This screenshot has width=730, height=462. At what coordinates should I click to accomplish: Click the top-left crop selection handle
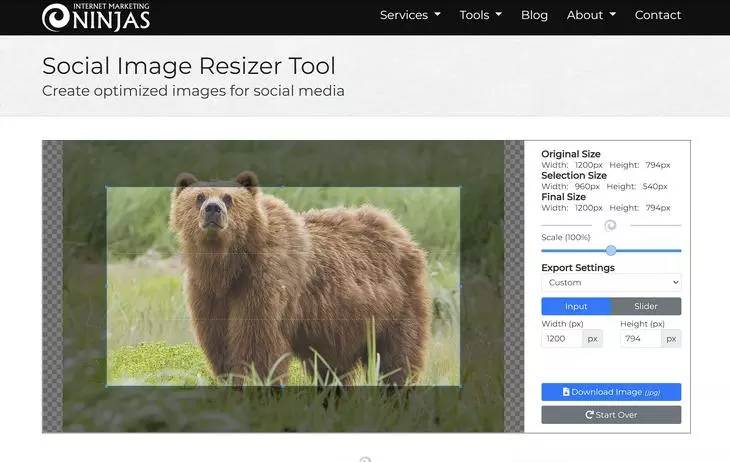pos(107,187)
